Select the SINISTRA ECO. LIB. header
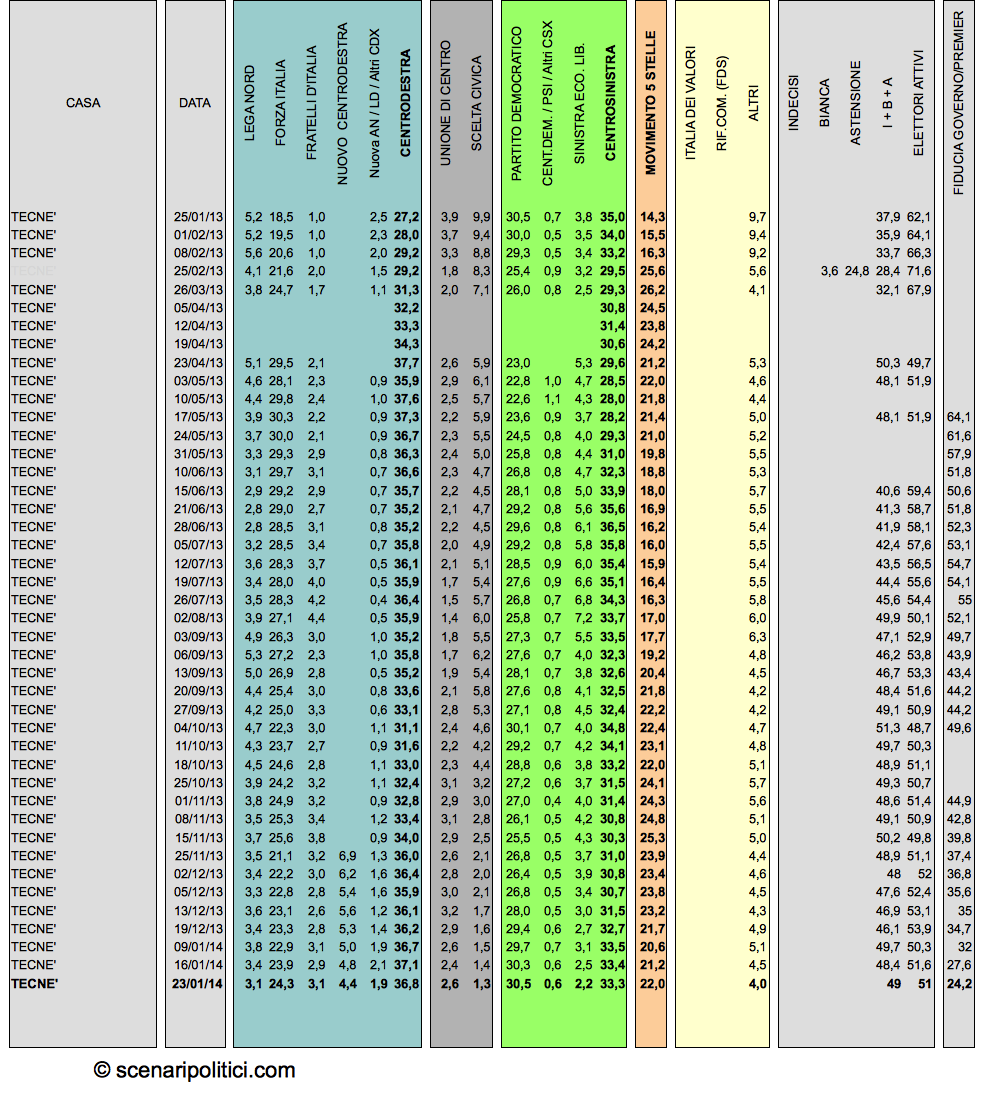The image size is (985, 1094). (579, 103)
